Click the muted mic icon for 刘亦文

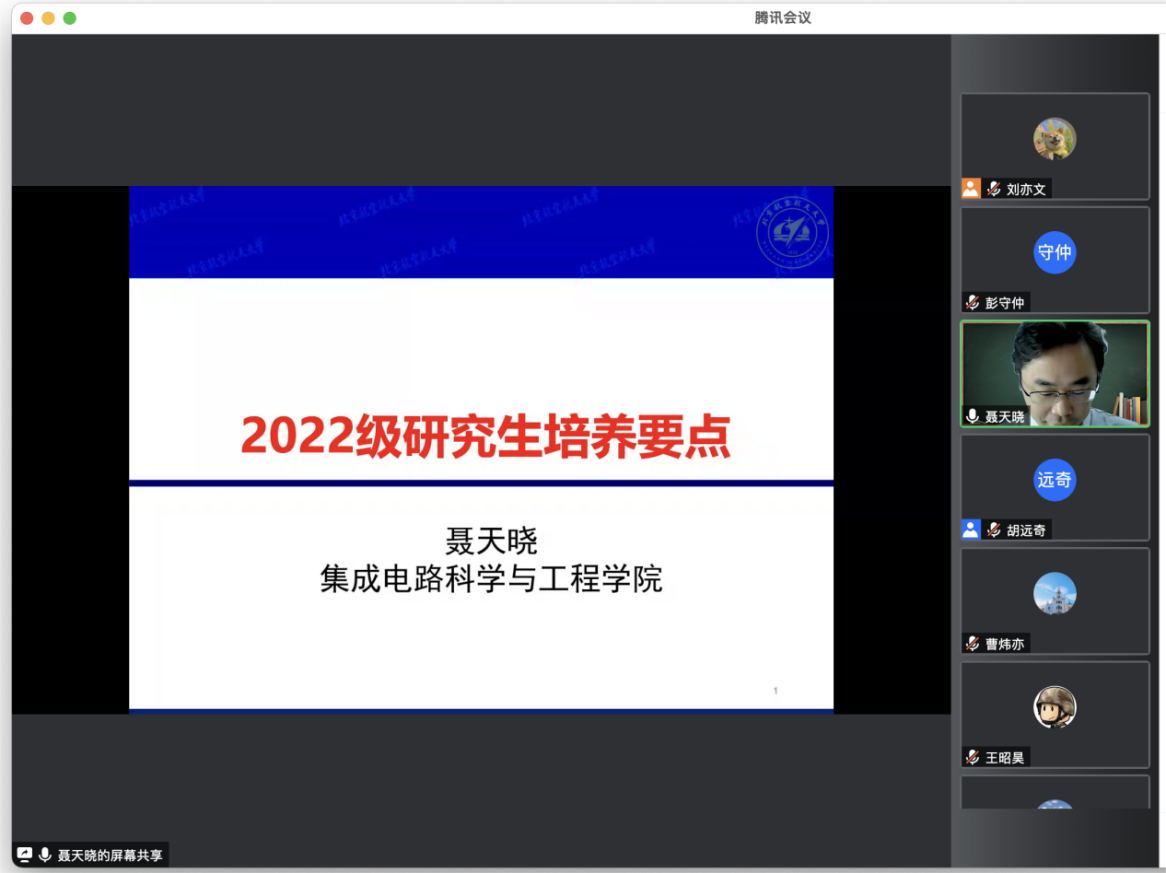pyautogui.click(x=993, y=188)
